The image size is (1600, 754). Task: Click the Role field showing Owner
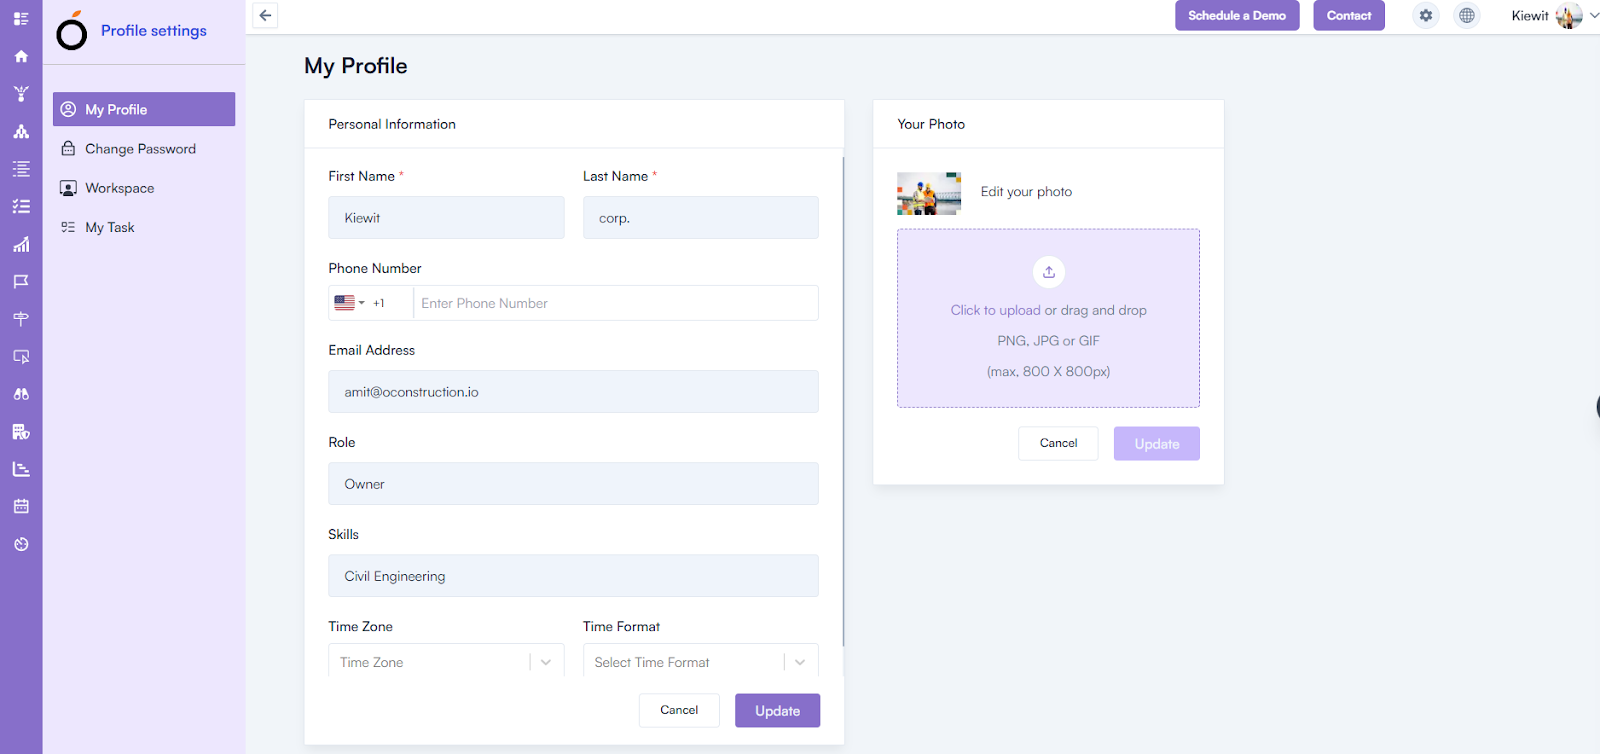(x=573, y=484)
